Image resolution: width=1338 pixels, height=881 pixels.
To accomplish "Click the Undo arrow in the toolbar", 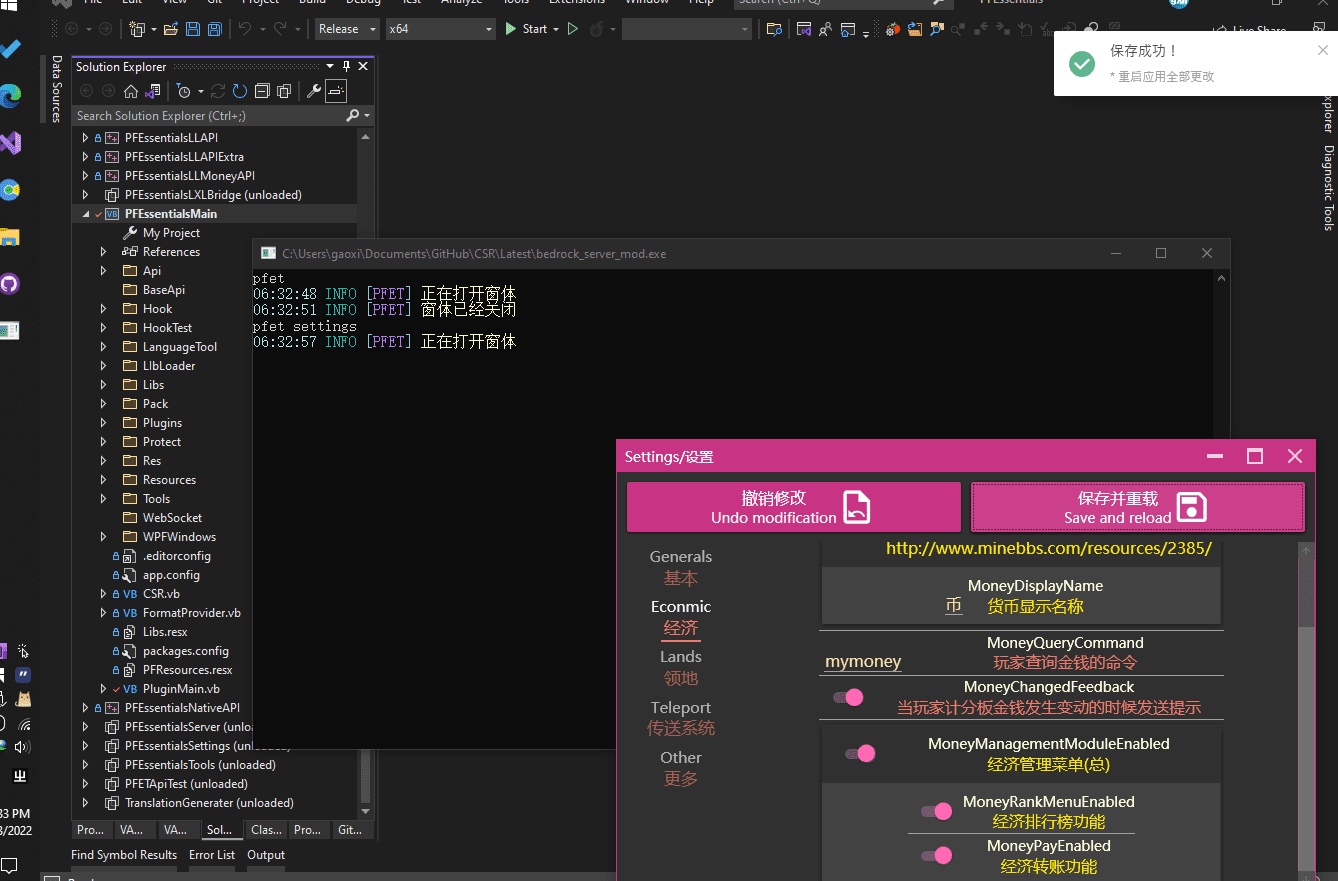I will (245, 29).
